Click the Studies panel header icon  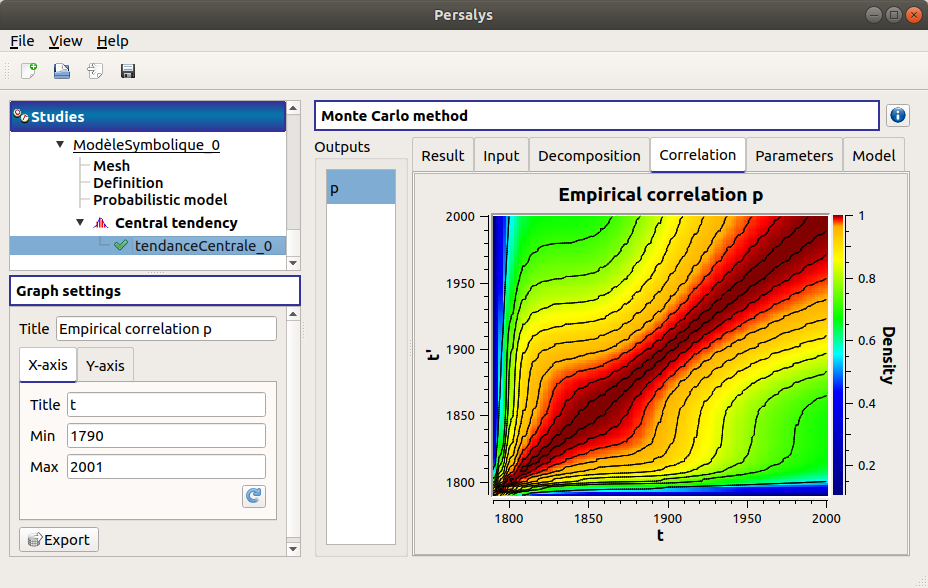click(x=22, y=116)
